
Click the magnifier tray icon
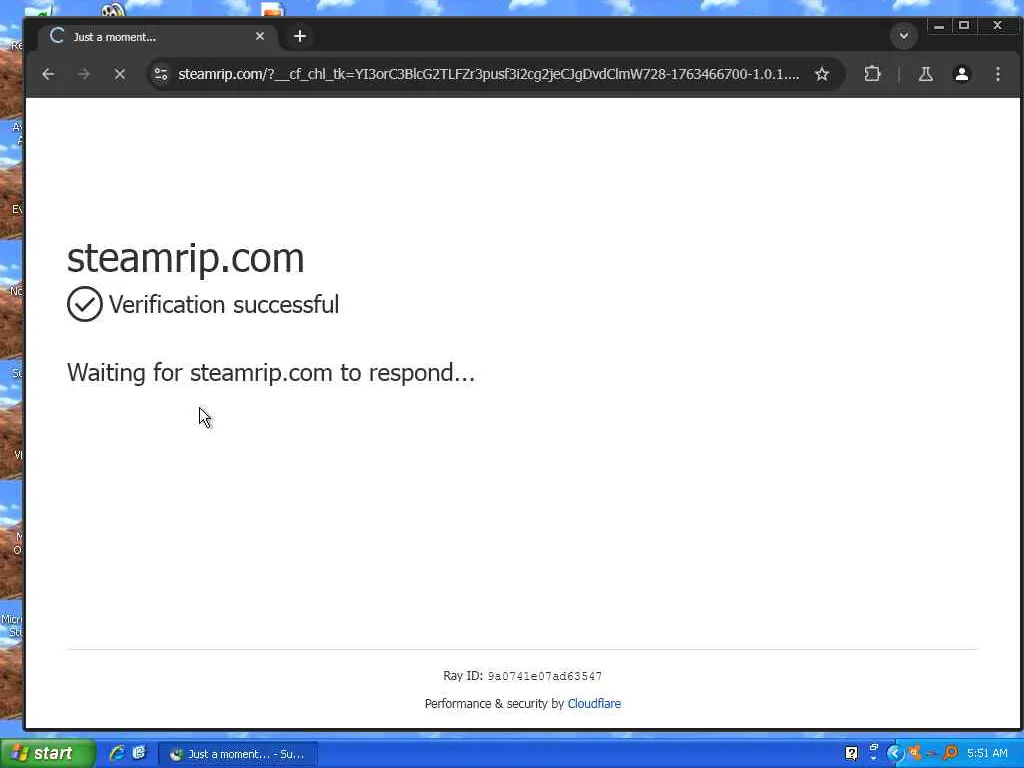(x=950, y=754)
